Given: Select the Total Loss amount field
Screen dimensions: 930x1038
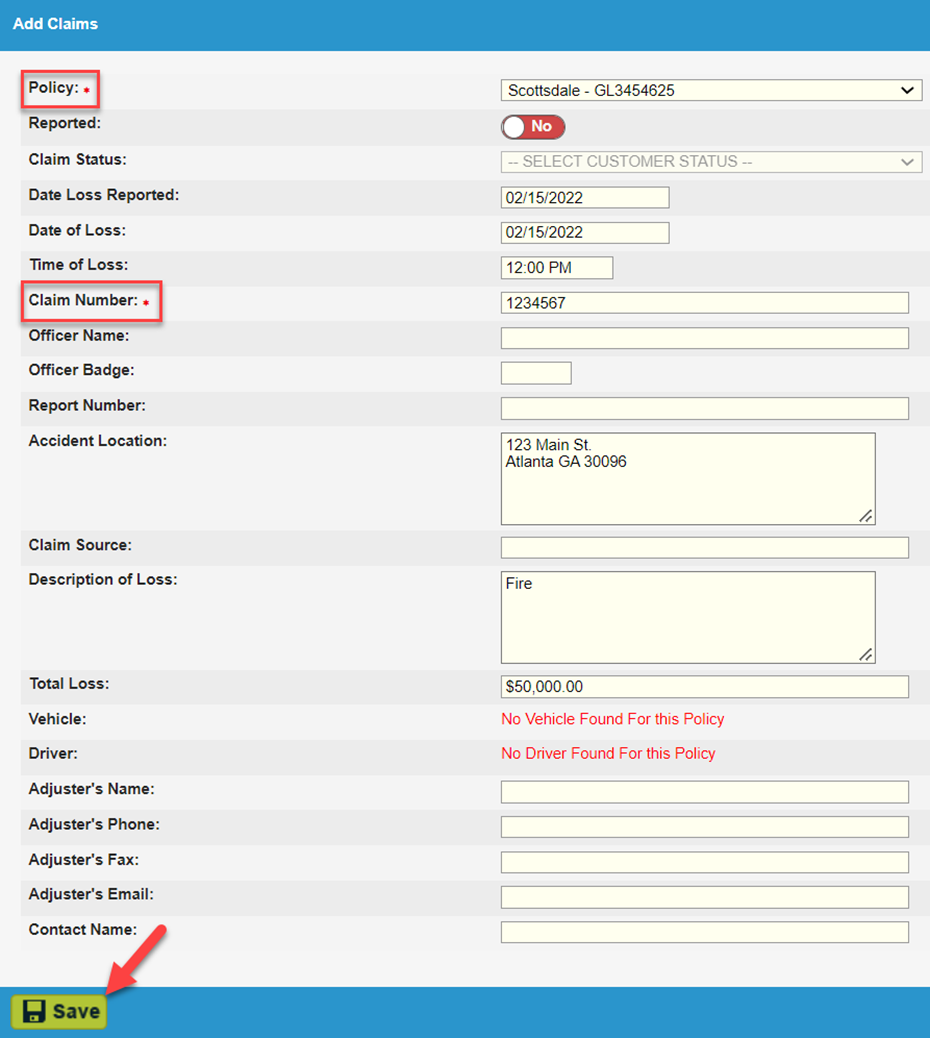Looking at the screenshot, I should pyautogui.click(x=703, y=687).
